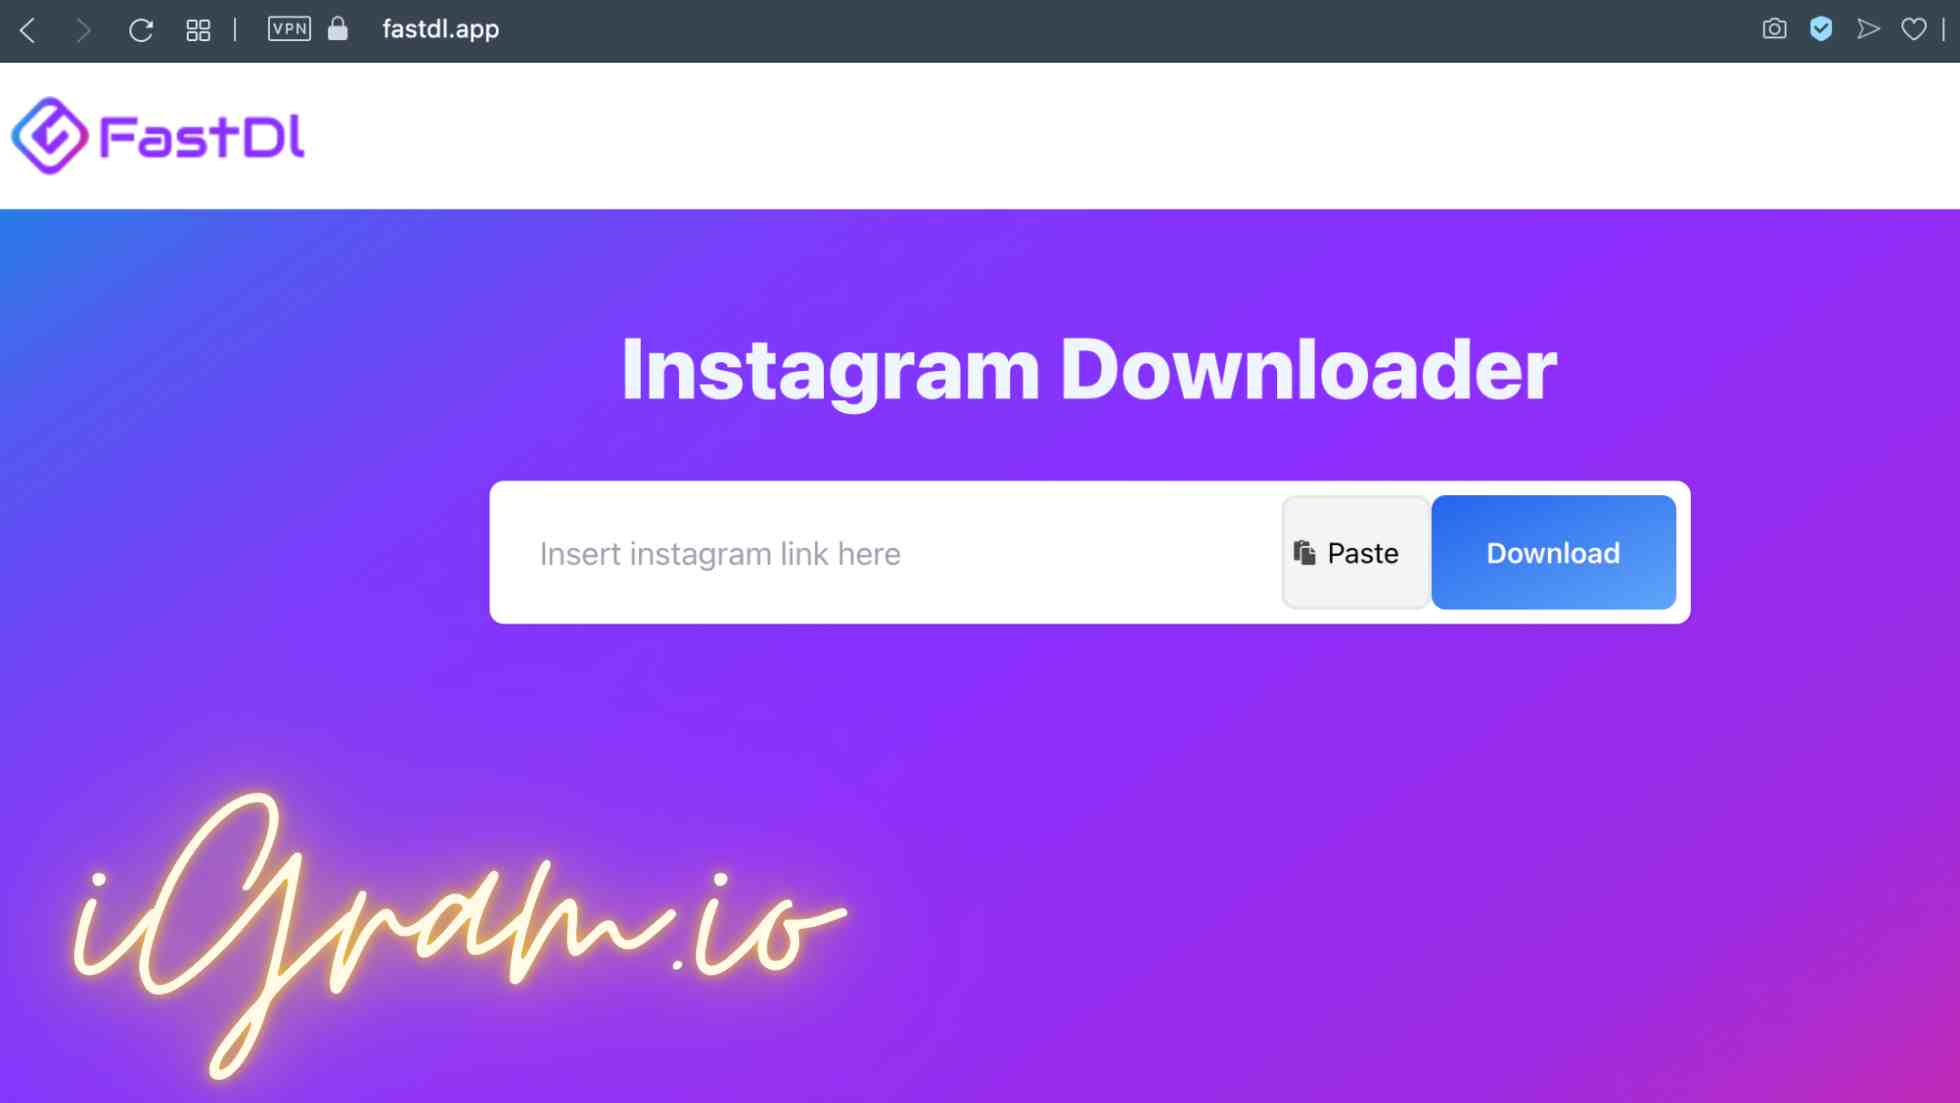
Task: Click the VPN status icon in browser
Action: click(x=288, y=28)
